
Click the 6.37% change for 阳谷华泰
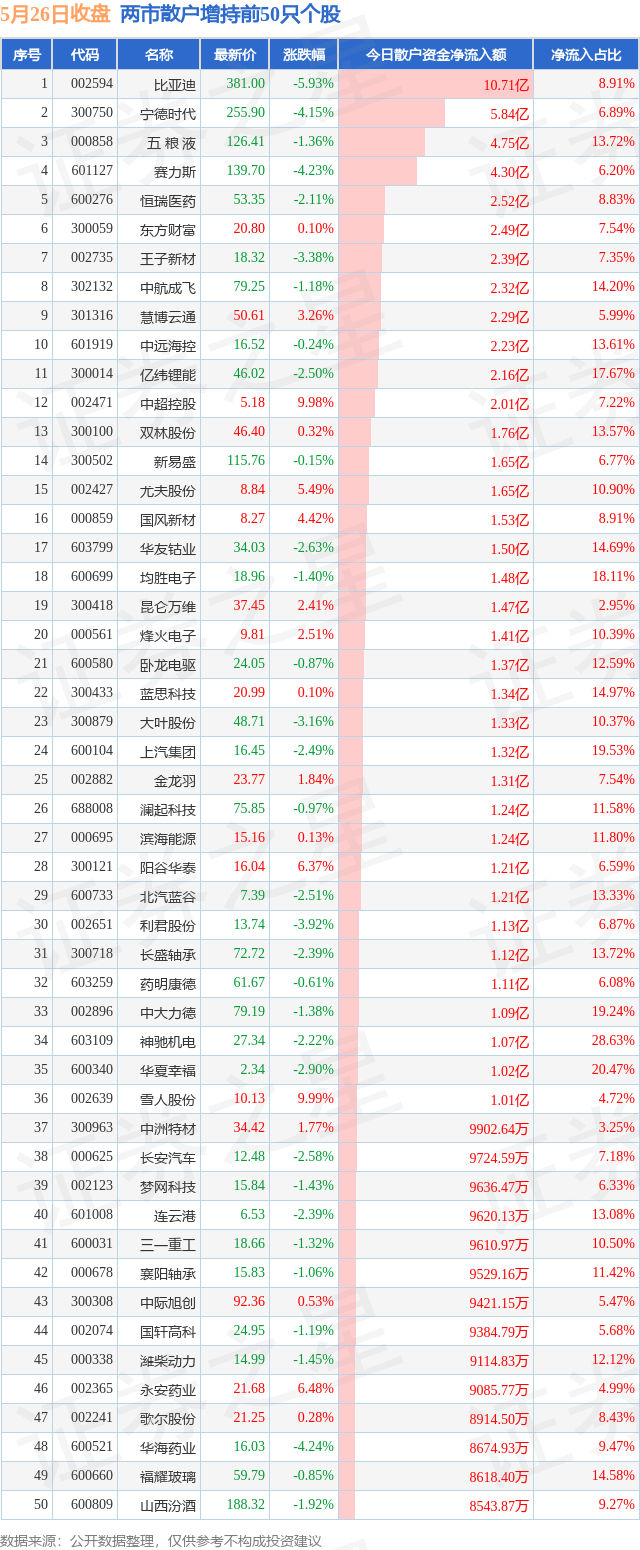(x=315, y=867)
